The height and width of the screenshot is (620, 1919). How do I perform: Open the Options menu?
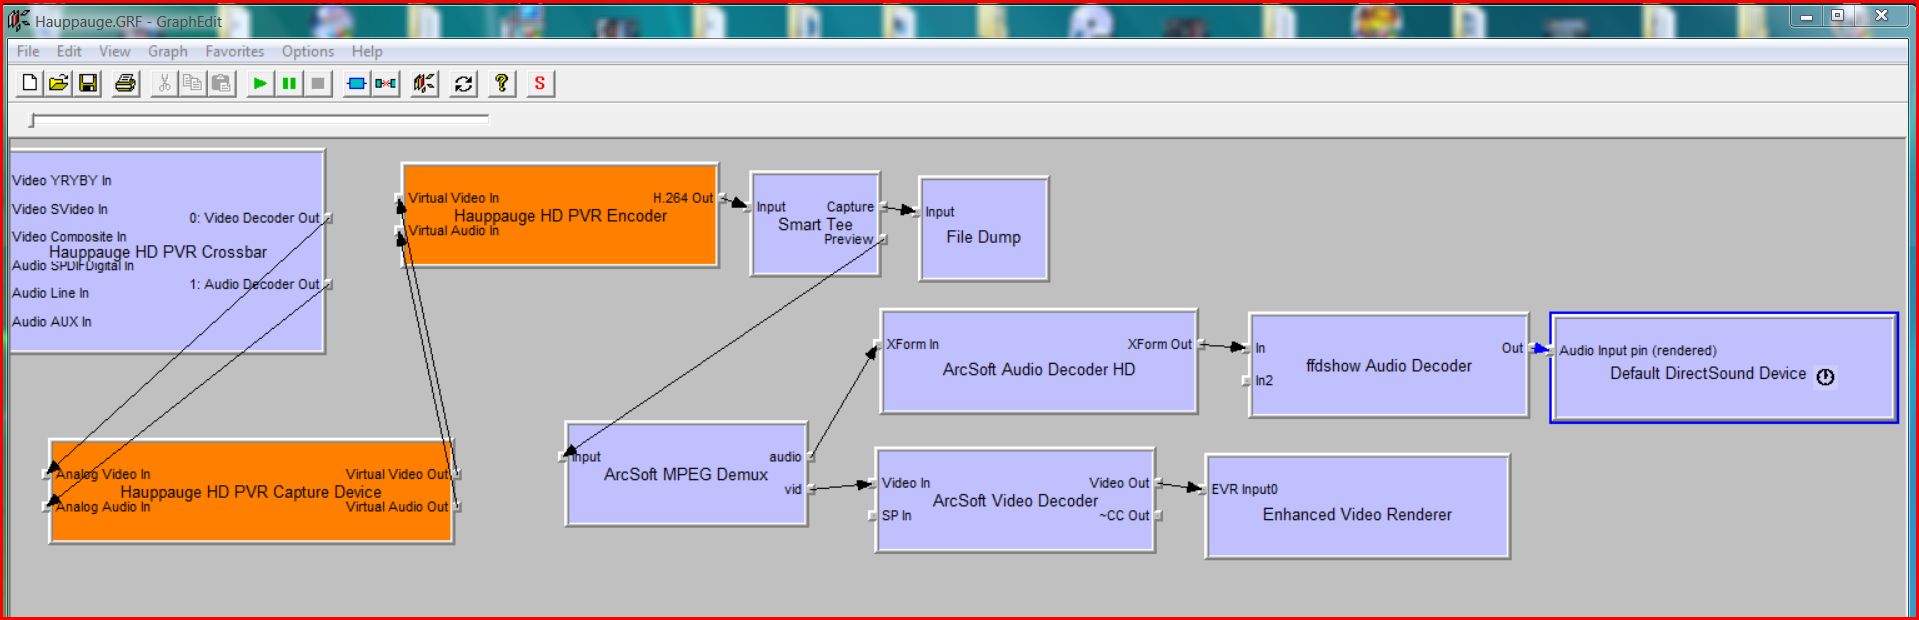pyautogui.click(x=308, y=51)
